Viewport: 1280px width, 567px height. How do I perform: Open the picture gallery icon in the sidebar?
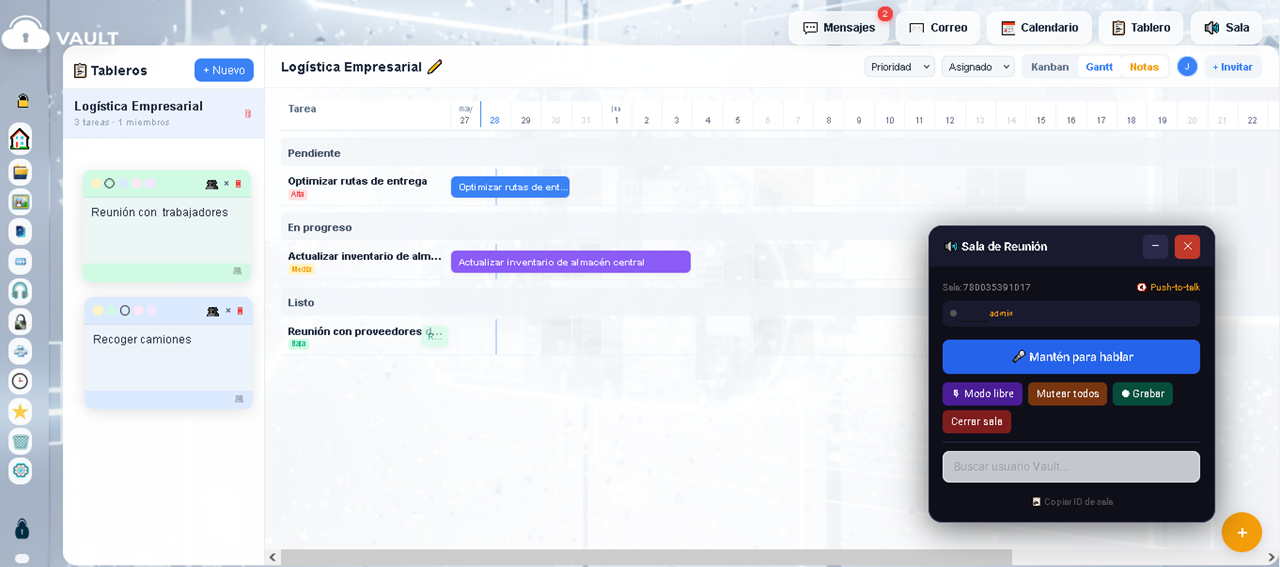pos(20,202)
